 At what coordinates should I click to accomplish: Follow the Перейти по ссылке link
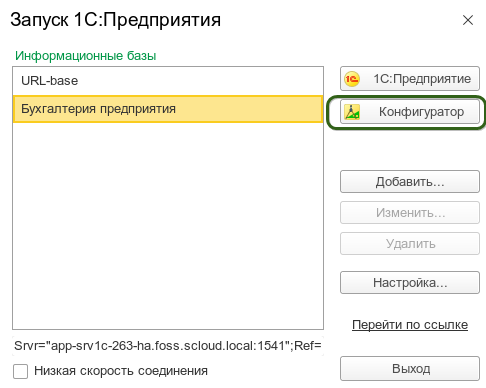tap(410, 325)
